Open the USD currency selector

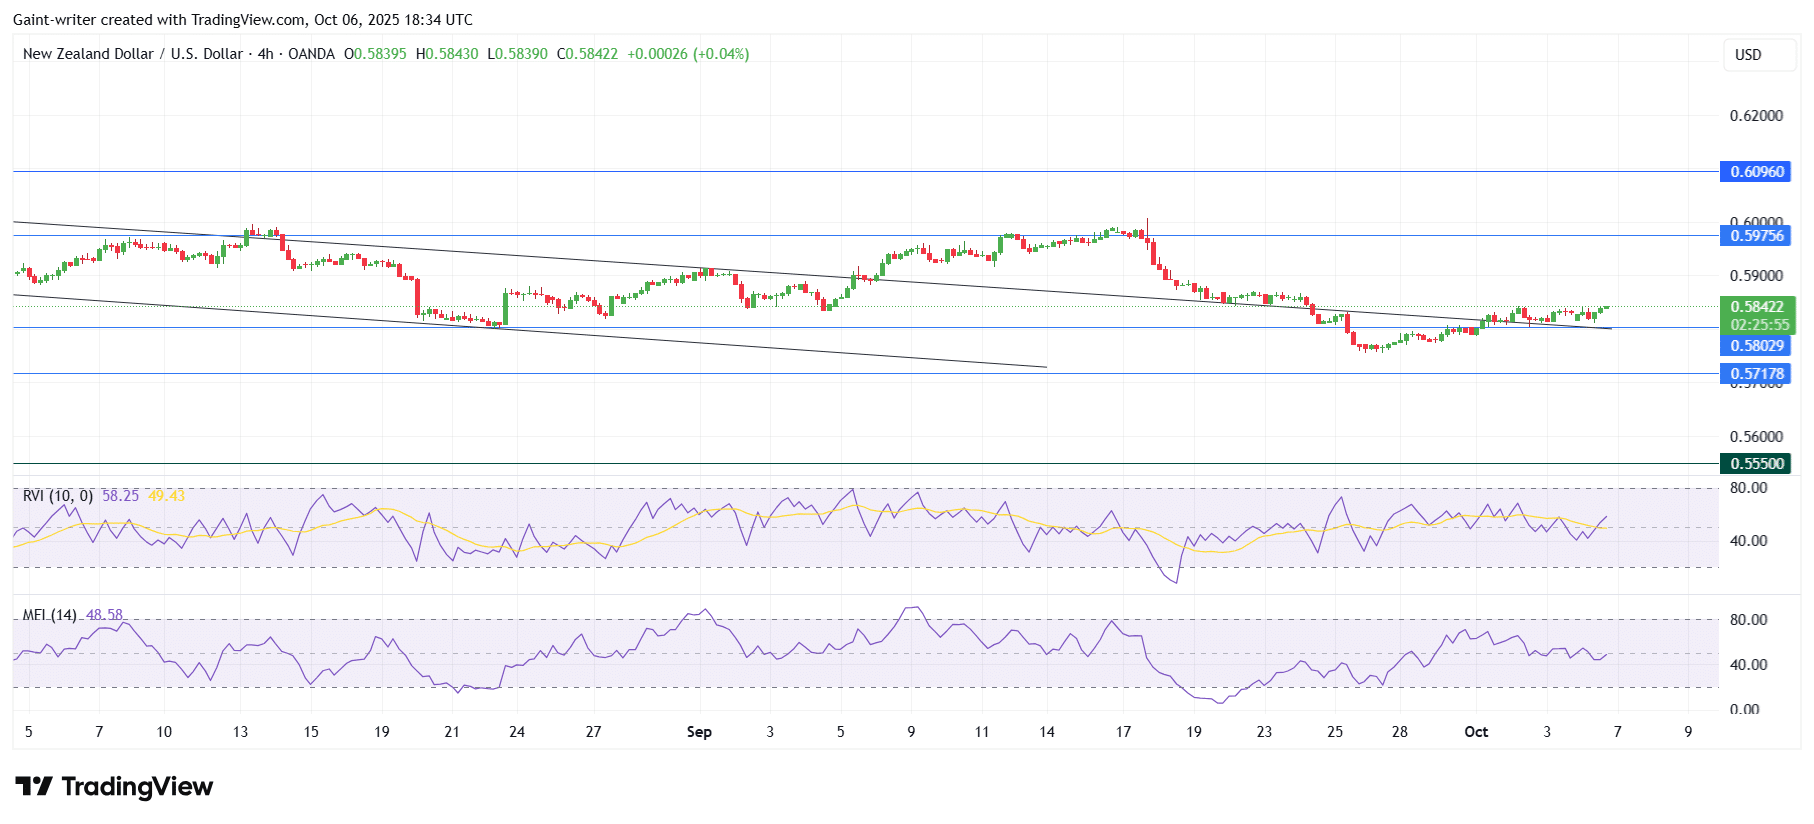pos(1748,55)
